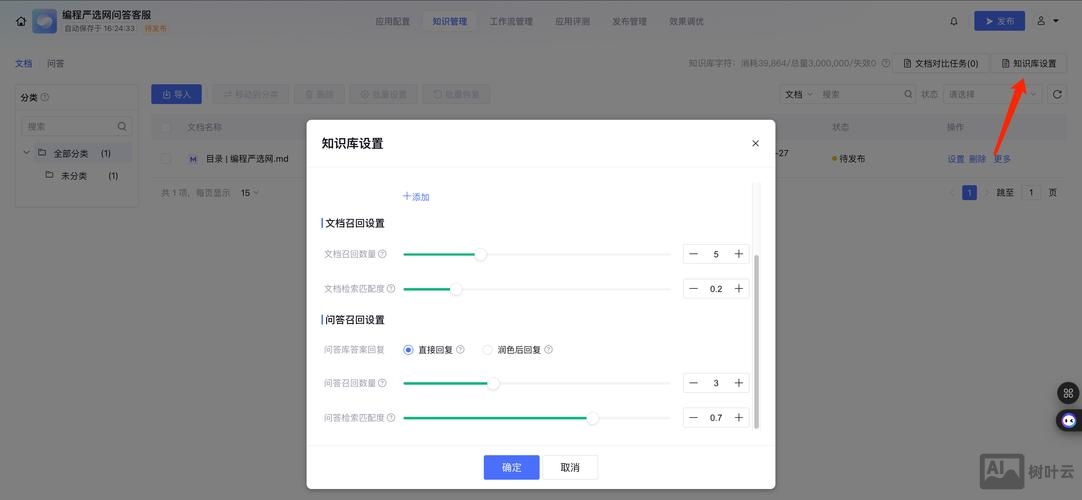Decrease 文档检索匹配度 with minus

coord(694,288)
